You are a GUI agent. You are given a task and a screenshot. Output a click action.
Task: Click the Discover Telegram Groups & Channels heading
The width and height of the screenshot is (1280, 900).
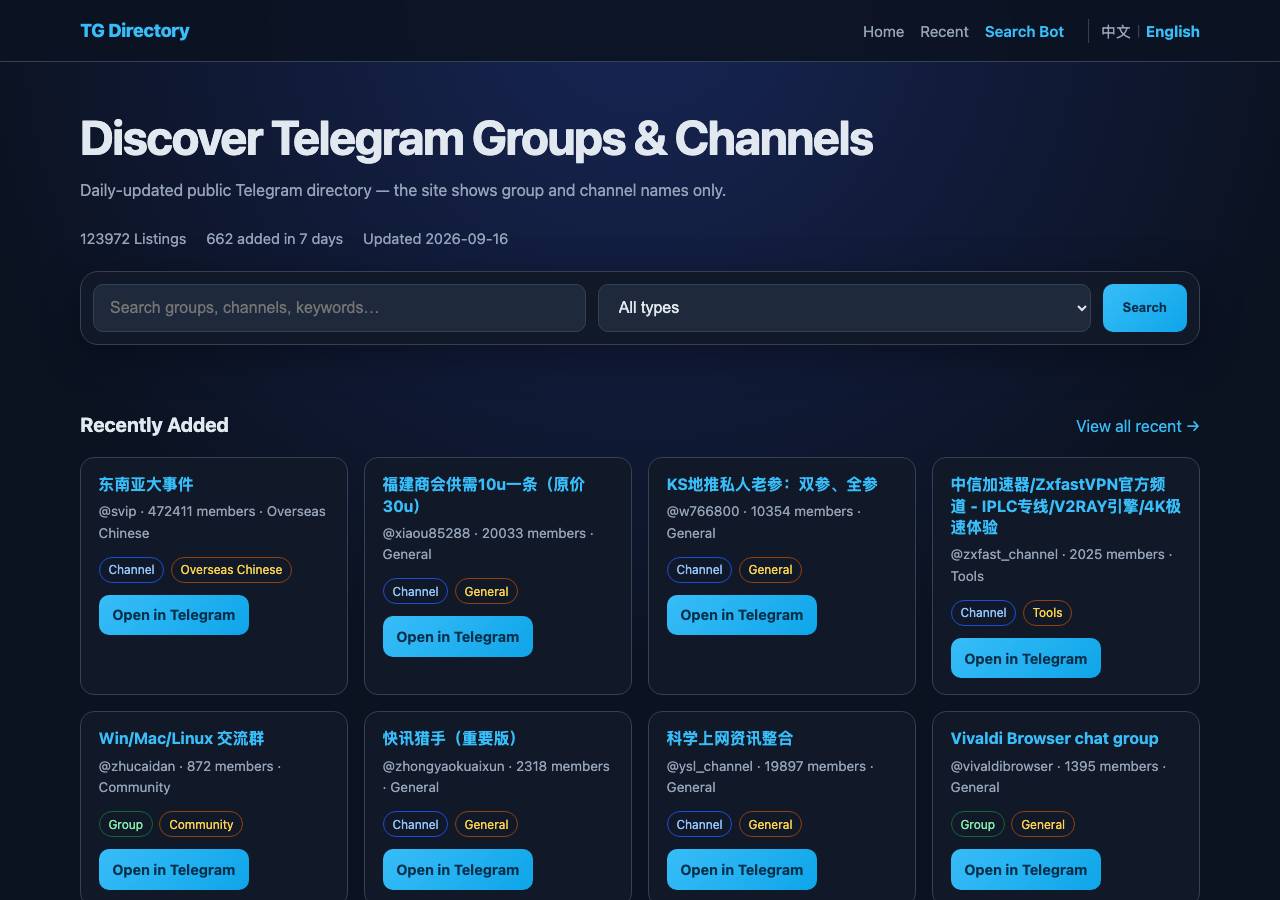[476, 138]
